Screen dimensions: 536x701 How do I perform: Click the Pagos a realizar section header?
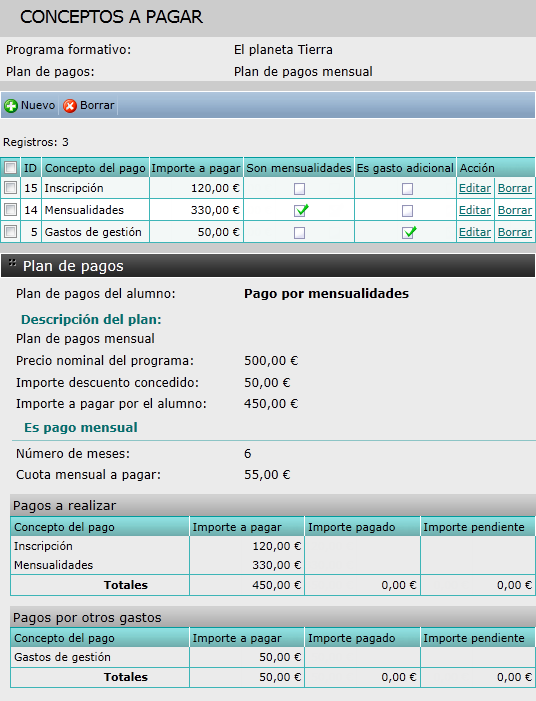click(273, 506)
